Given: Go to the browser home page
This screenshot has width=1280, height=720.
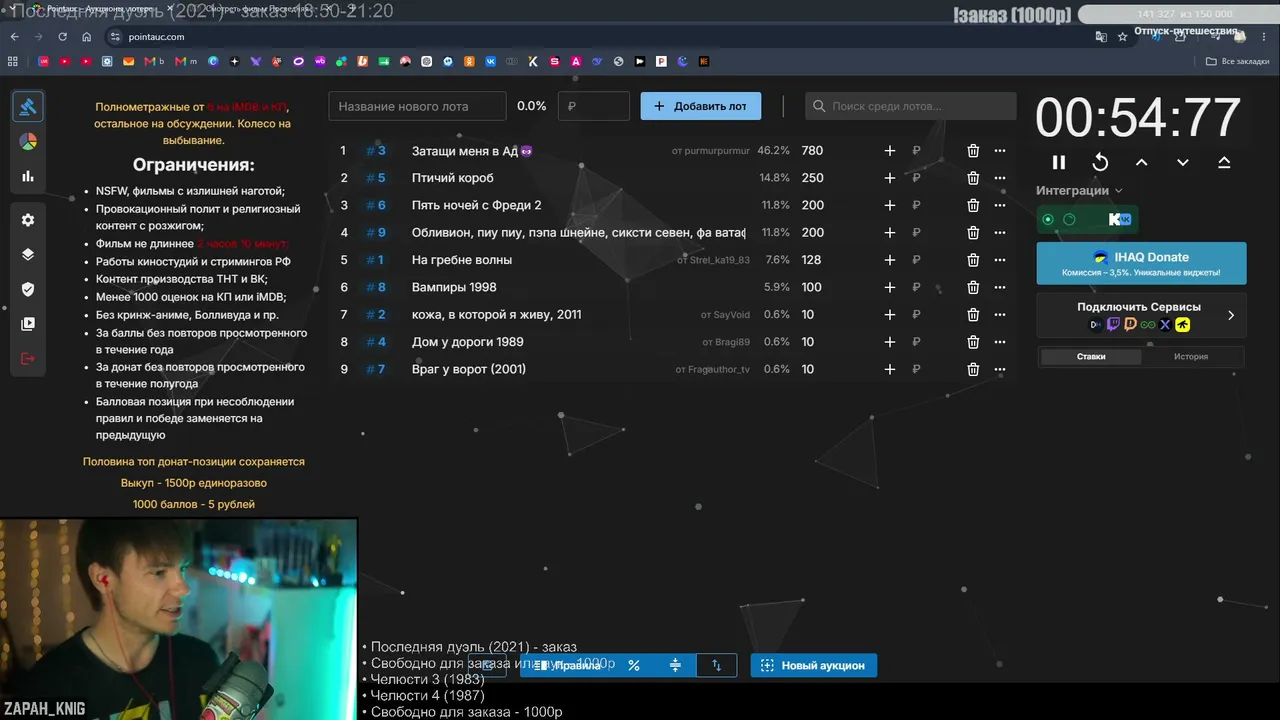Looking at the screenshot, I should point(87,37).
